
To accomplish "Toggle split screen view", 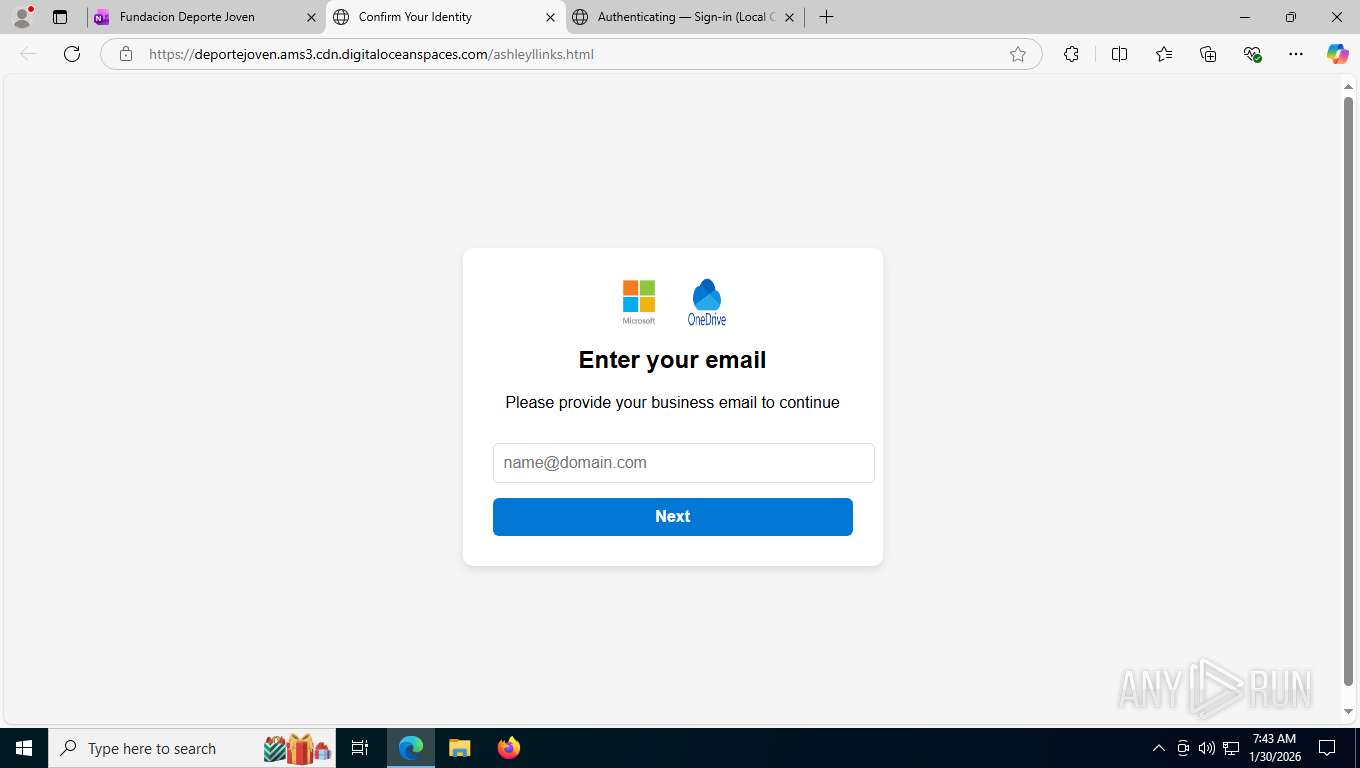I will click(x=1119, y=54).
